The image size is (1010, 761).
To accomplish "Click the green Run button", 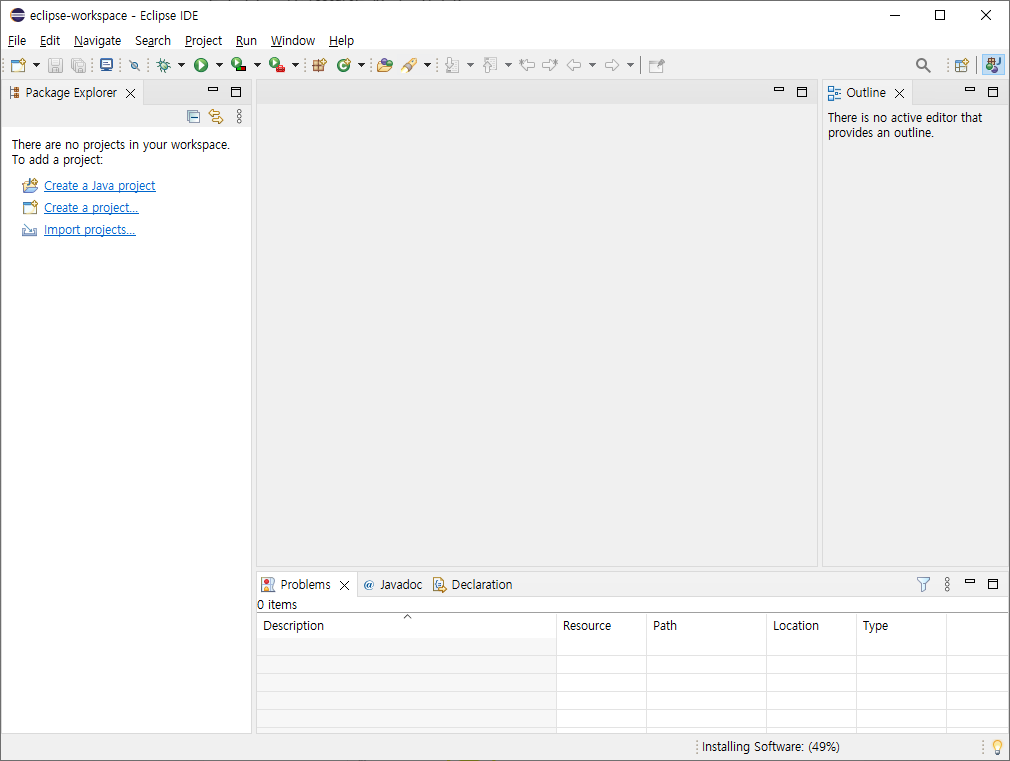I will [201, 65].
